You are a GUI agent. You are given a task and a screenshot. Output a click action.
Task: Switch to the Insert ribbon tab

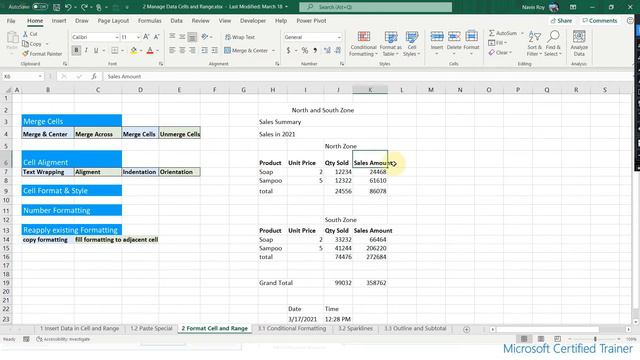59,20
